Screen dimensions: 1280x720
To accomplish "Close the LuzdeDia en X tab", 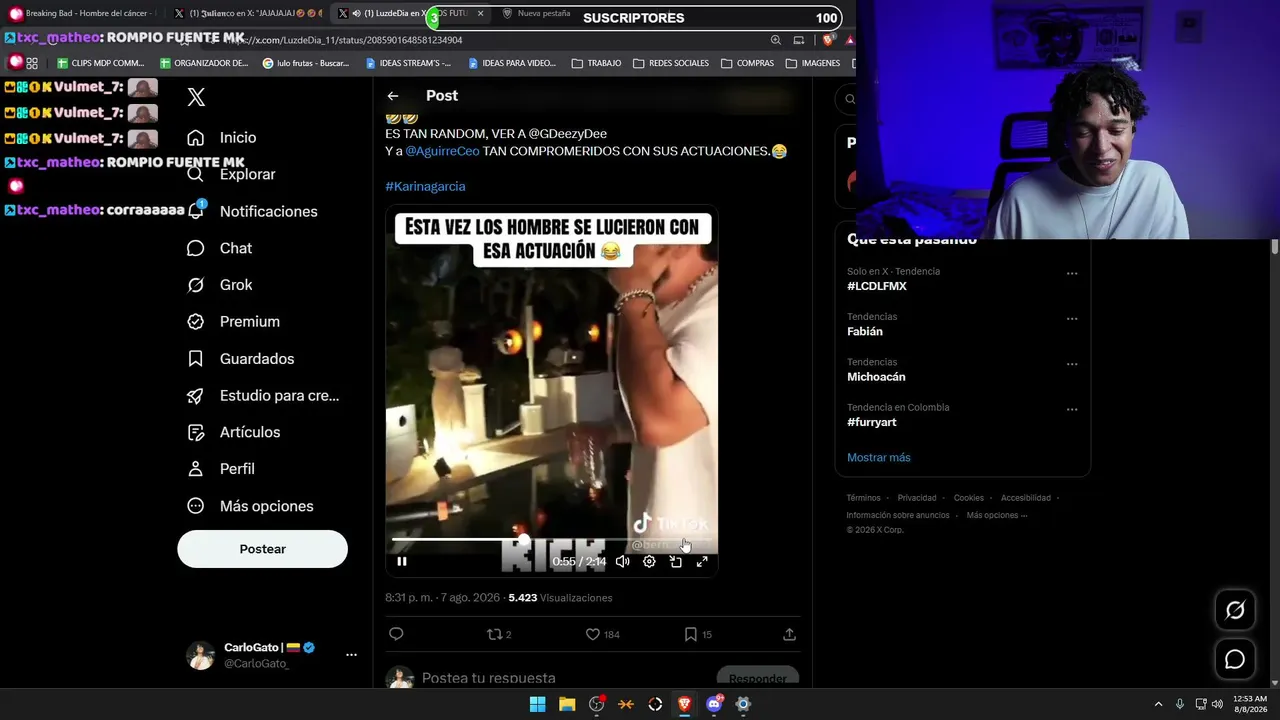I will click(x=481, y=14).
